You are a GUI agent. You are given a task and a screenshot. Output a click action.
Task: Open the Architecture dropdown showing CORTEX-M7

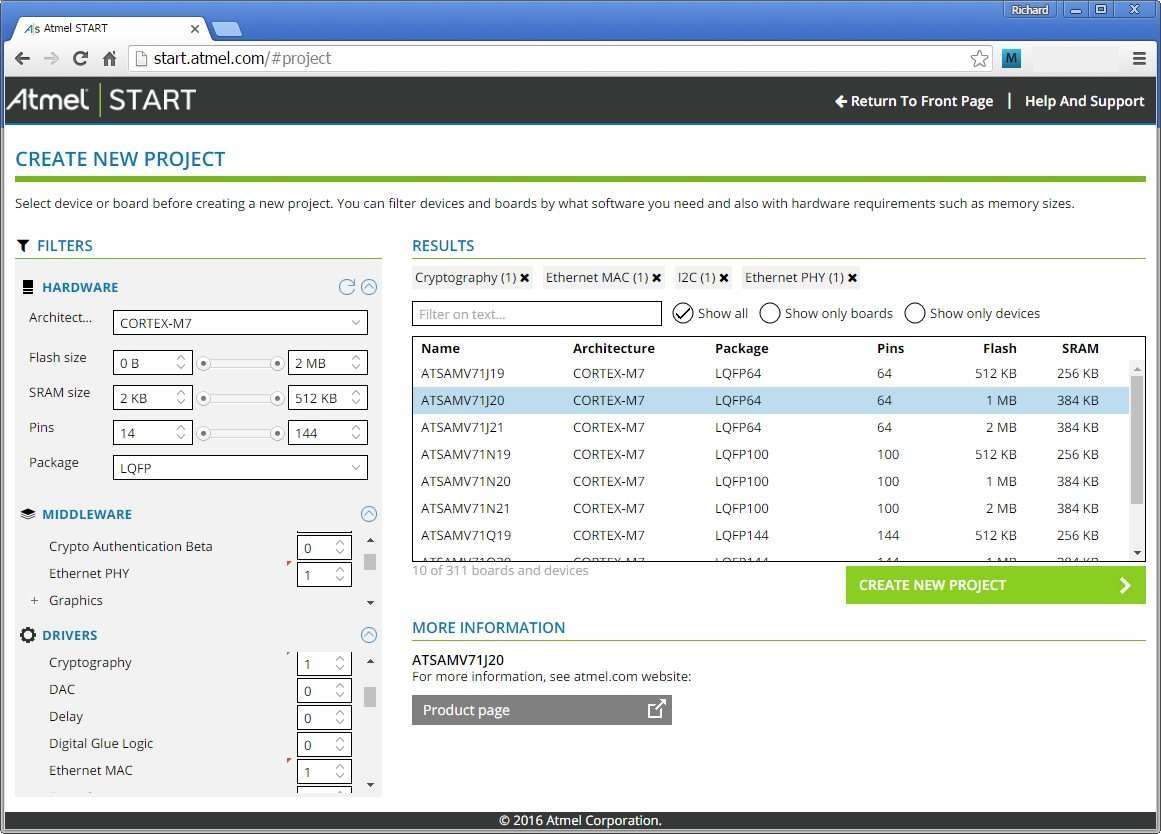tap(240, 323)
